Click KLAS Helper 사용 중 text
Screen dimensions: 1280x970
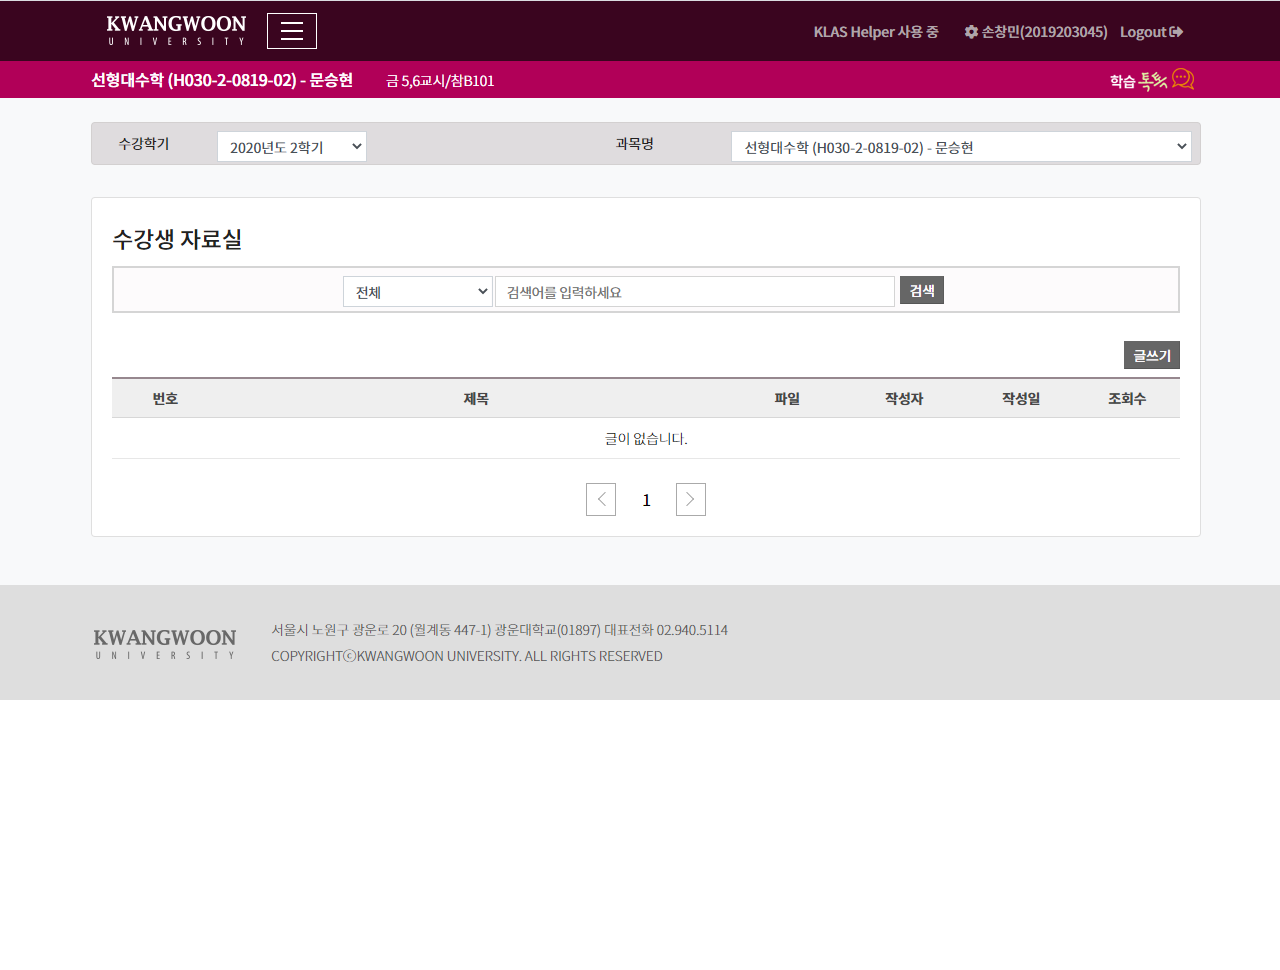coord(876,32)
